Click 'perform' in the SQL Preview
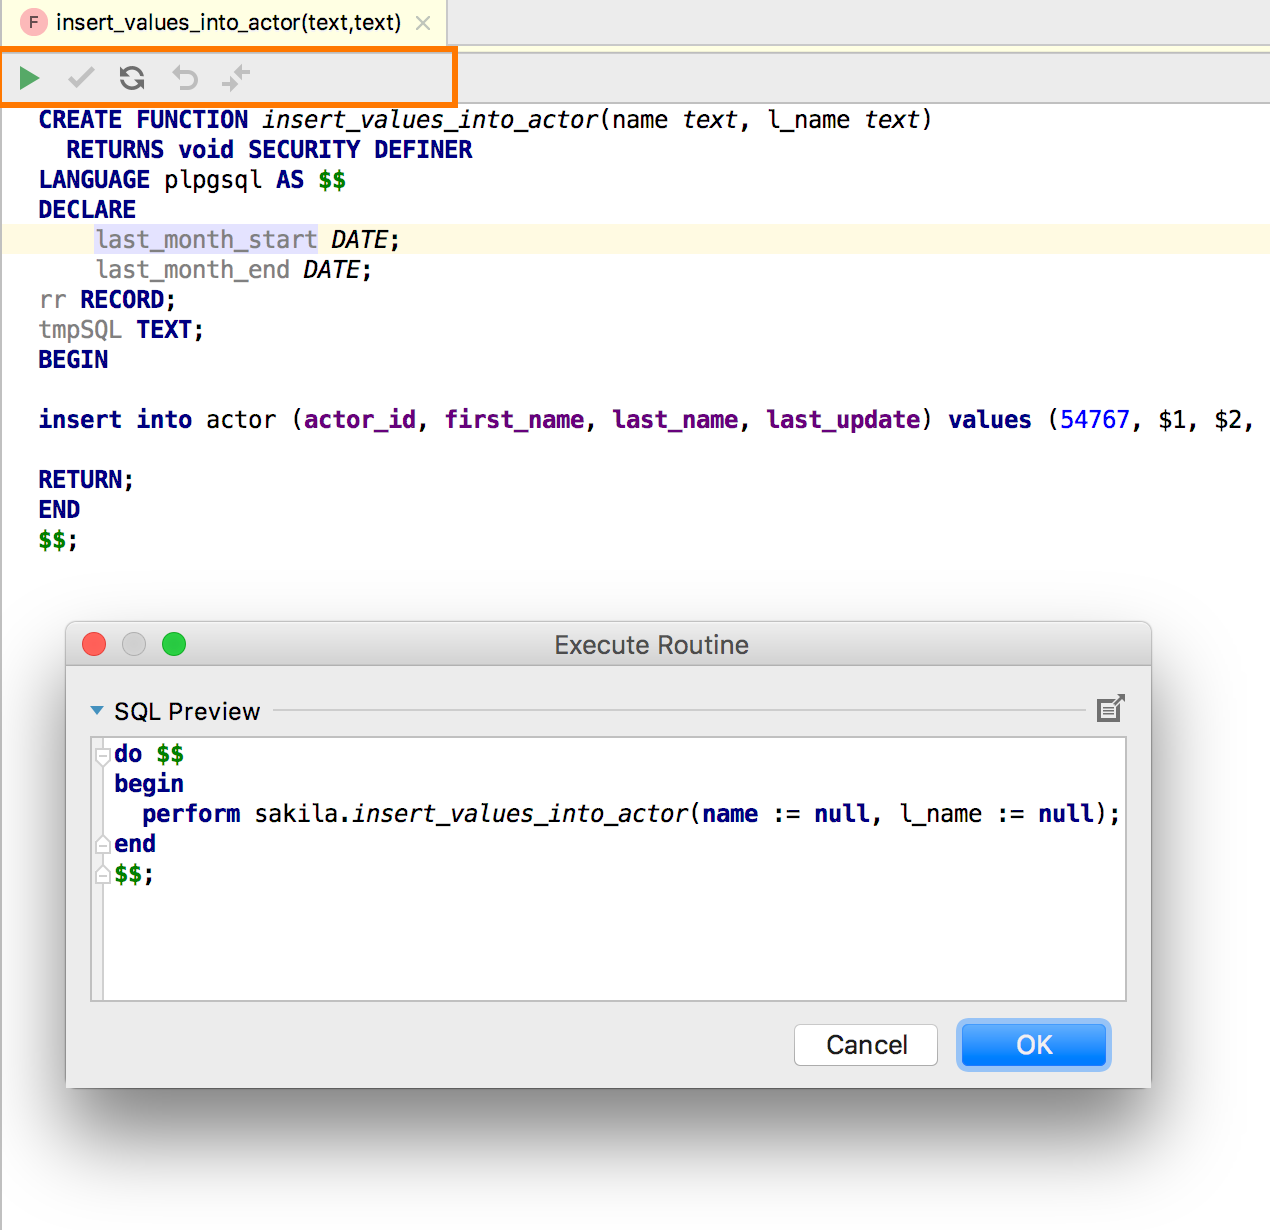The image size is (1270, 1230). (x=191, y=814)
